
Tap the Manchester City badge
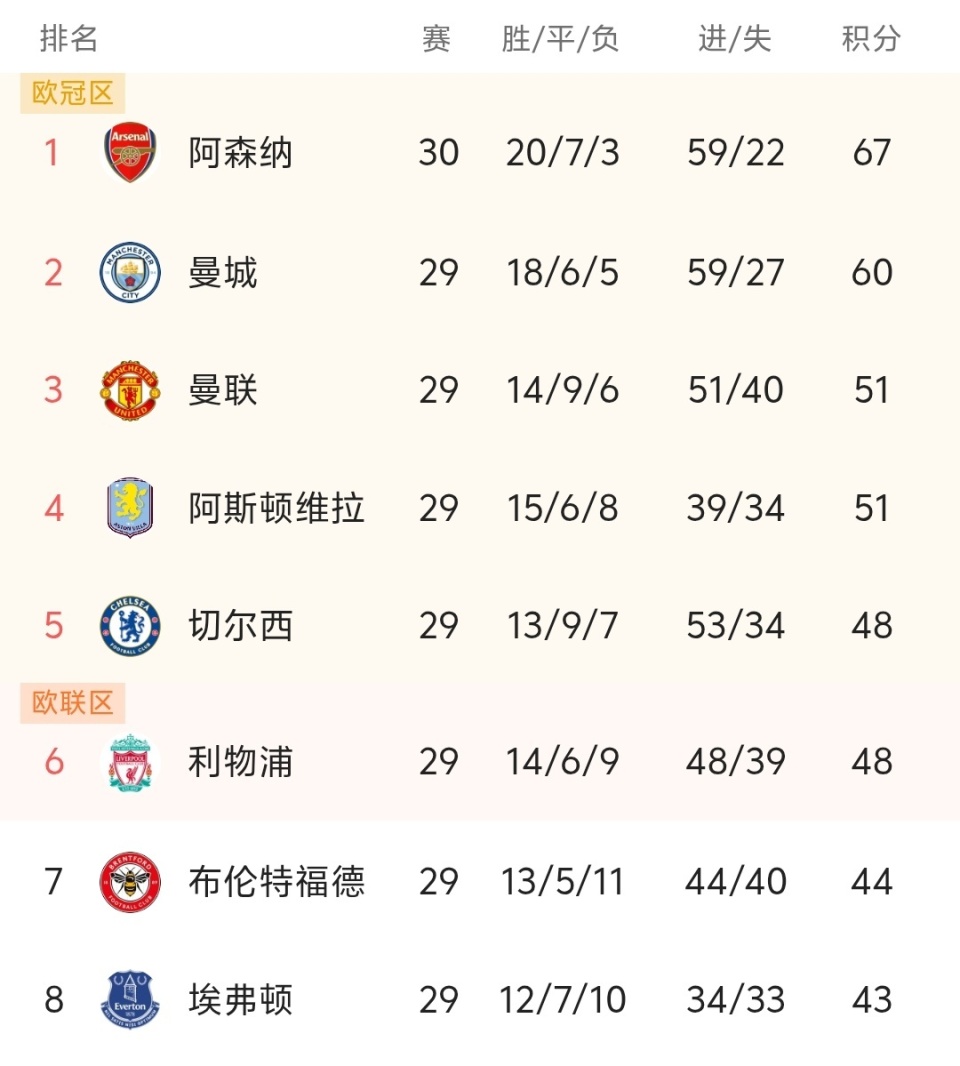click(x=130, y=272)
